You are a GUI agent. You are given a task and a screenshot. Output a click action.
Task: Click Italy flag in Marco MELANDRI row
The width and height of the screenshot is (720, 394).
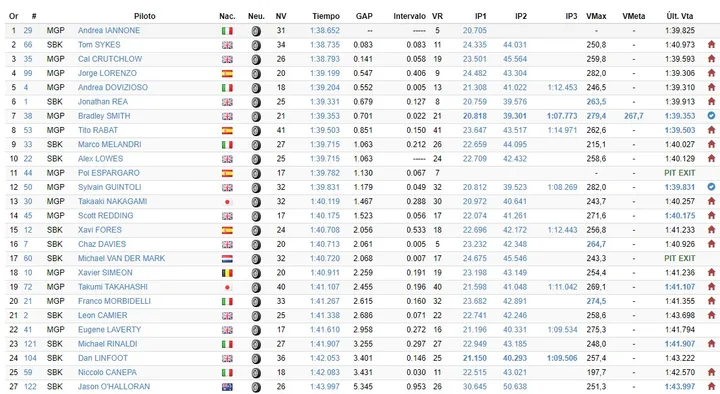pos(227,145)
